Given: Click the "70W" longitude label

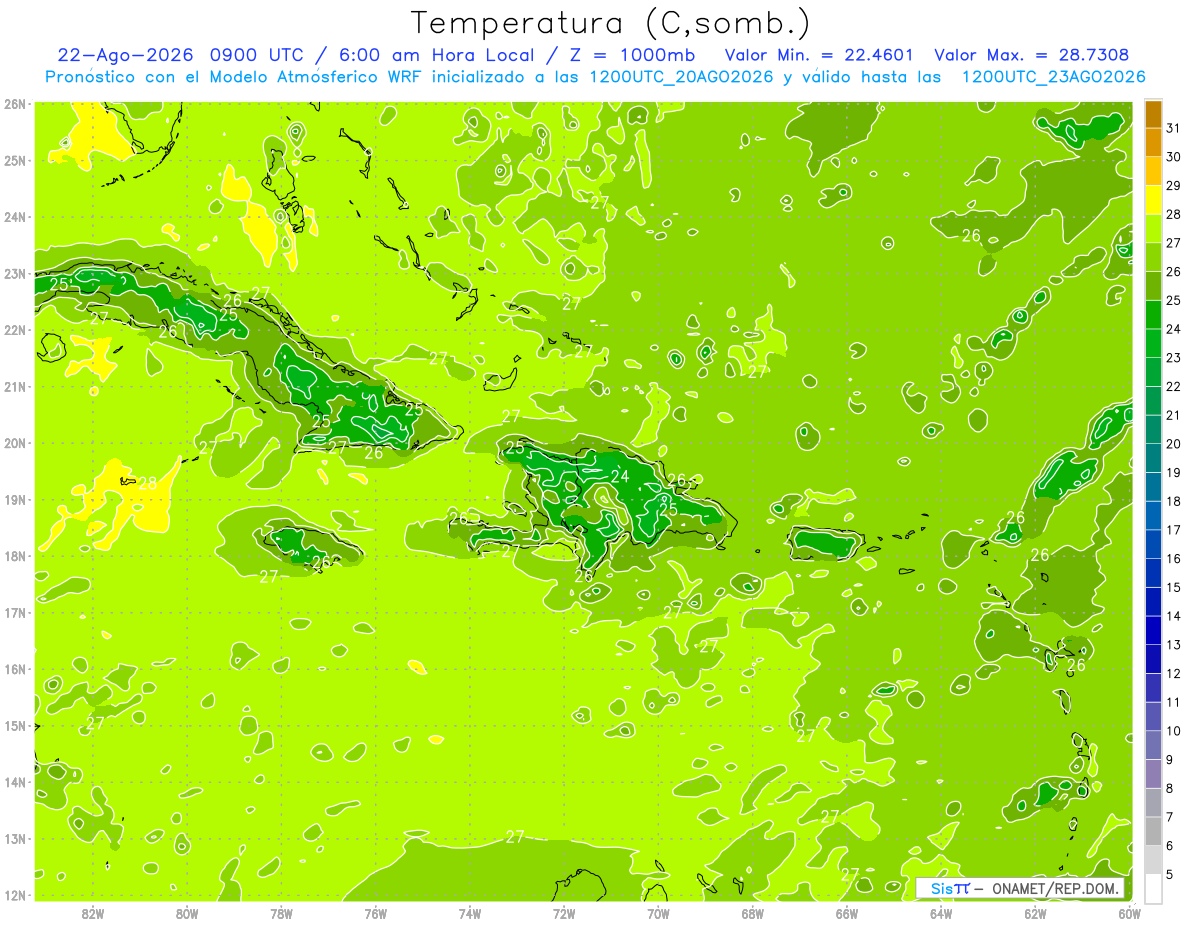Looking at the screenshot, I should (658, 913).
